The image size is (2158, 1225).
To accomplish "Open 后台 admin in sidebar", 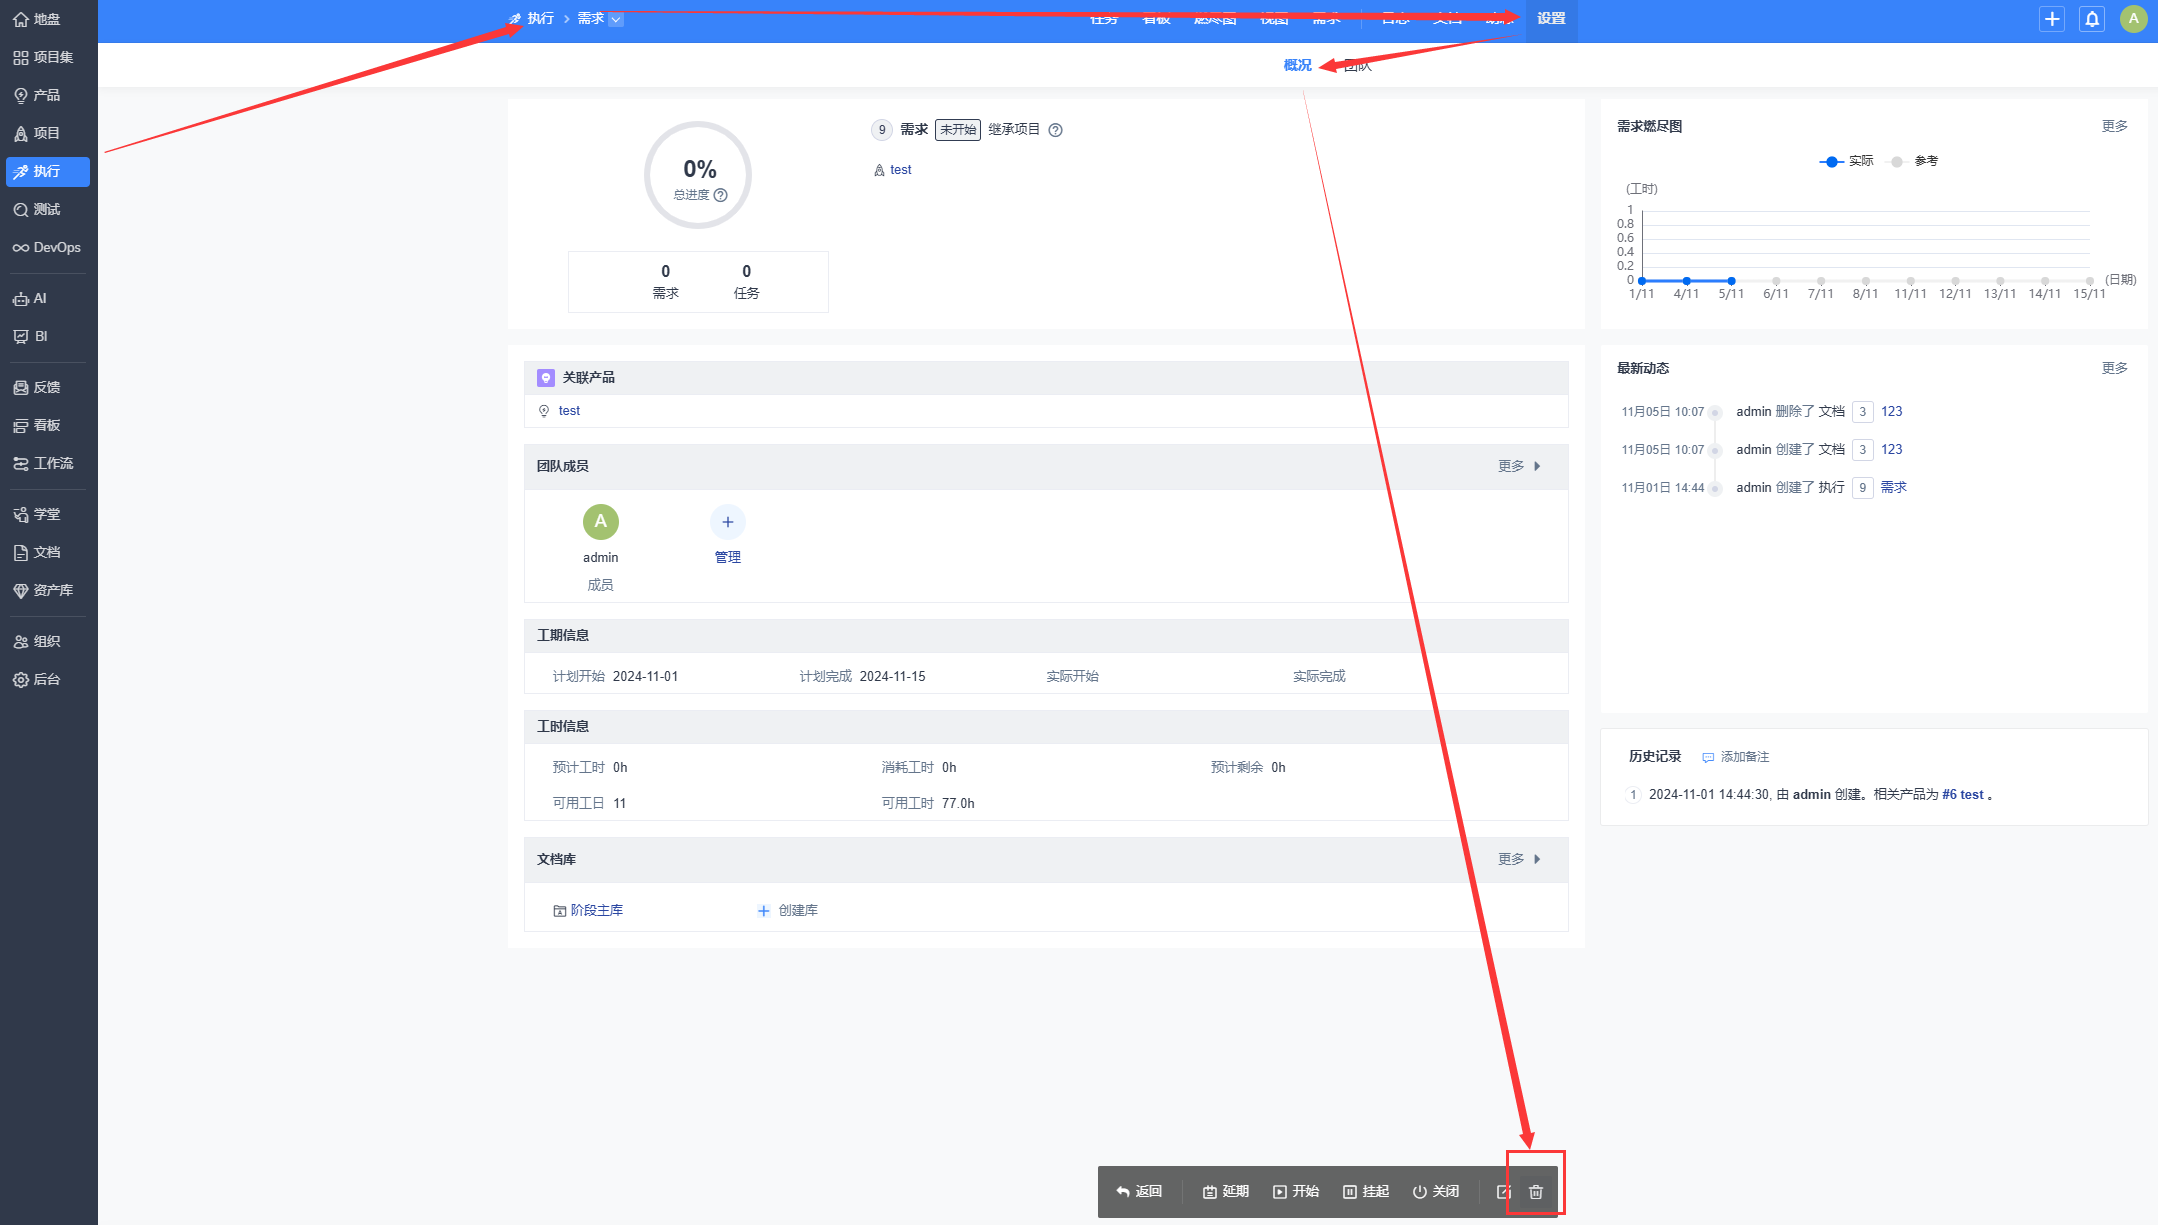I will coord(37,679).
